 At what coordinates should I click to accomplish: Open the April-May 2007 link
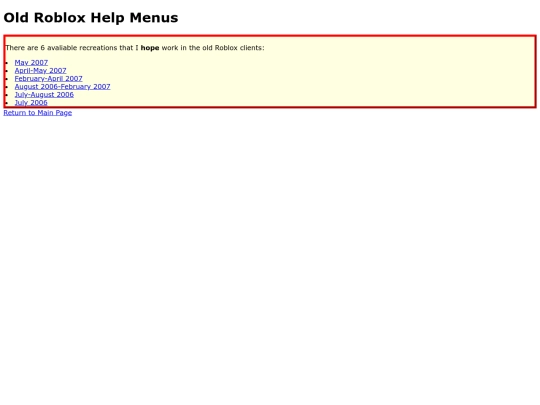(x=40, y=71)
